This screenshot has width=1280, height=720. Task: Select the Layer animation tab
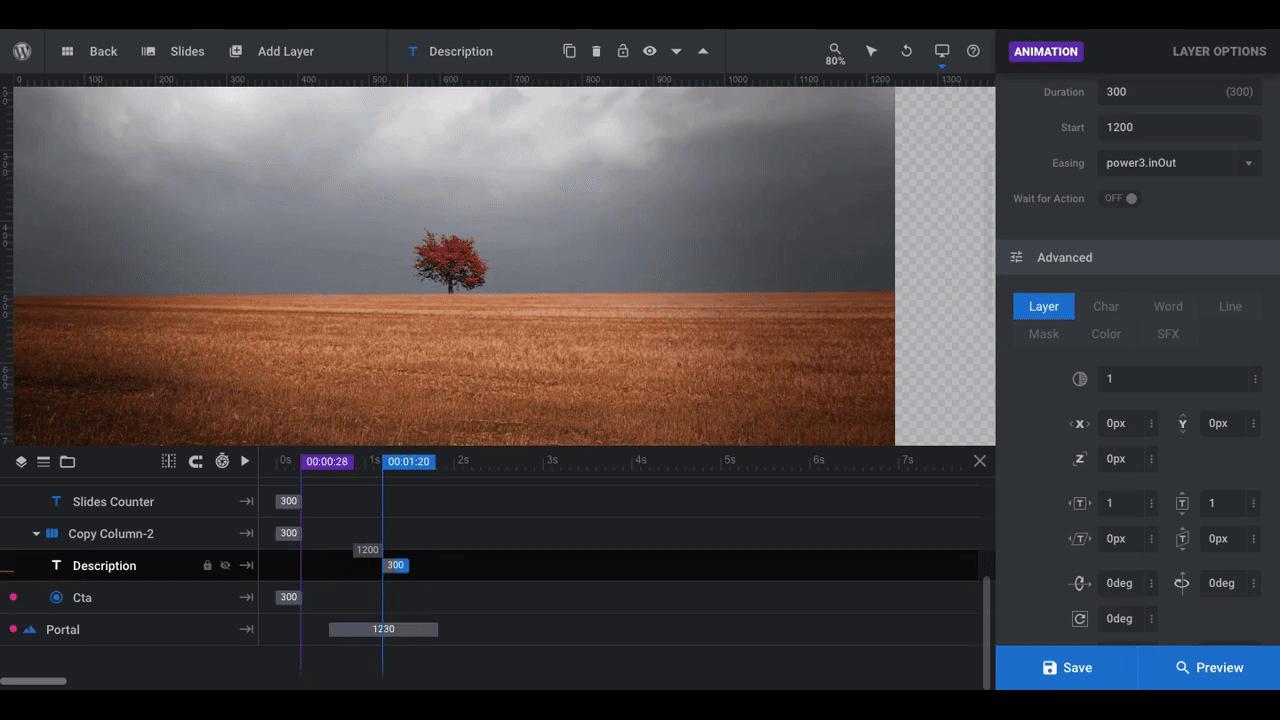tap(1044, 306)
